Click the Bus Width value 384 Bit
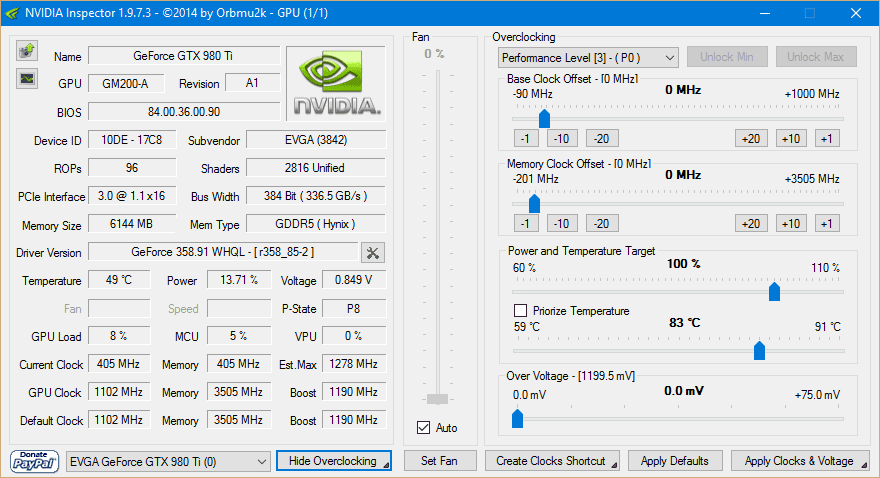This screenshot has width=880, height=478. (x=316, y=196)
